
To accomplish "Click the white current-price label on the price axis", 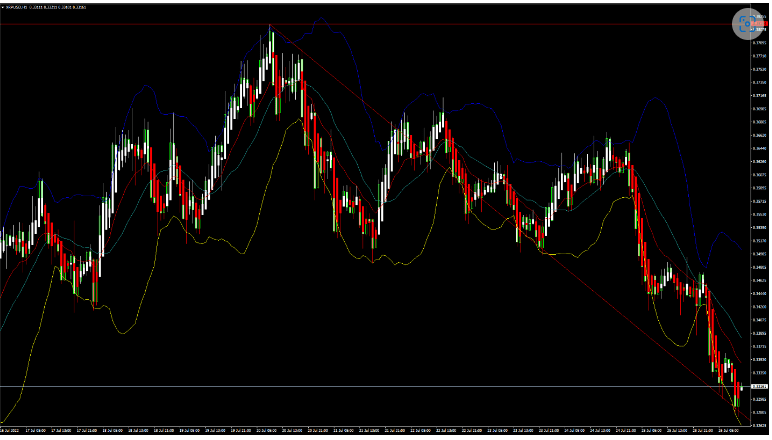I will (759, 387).
